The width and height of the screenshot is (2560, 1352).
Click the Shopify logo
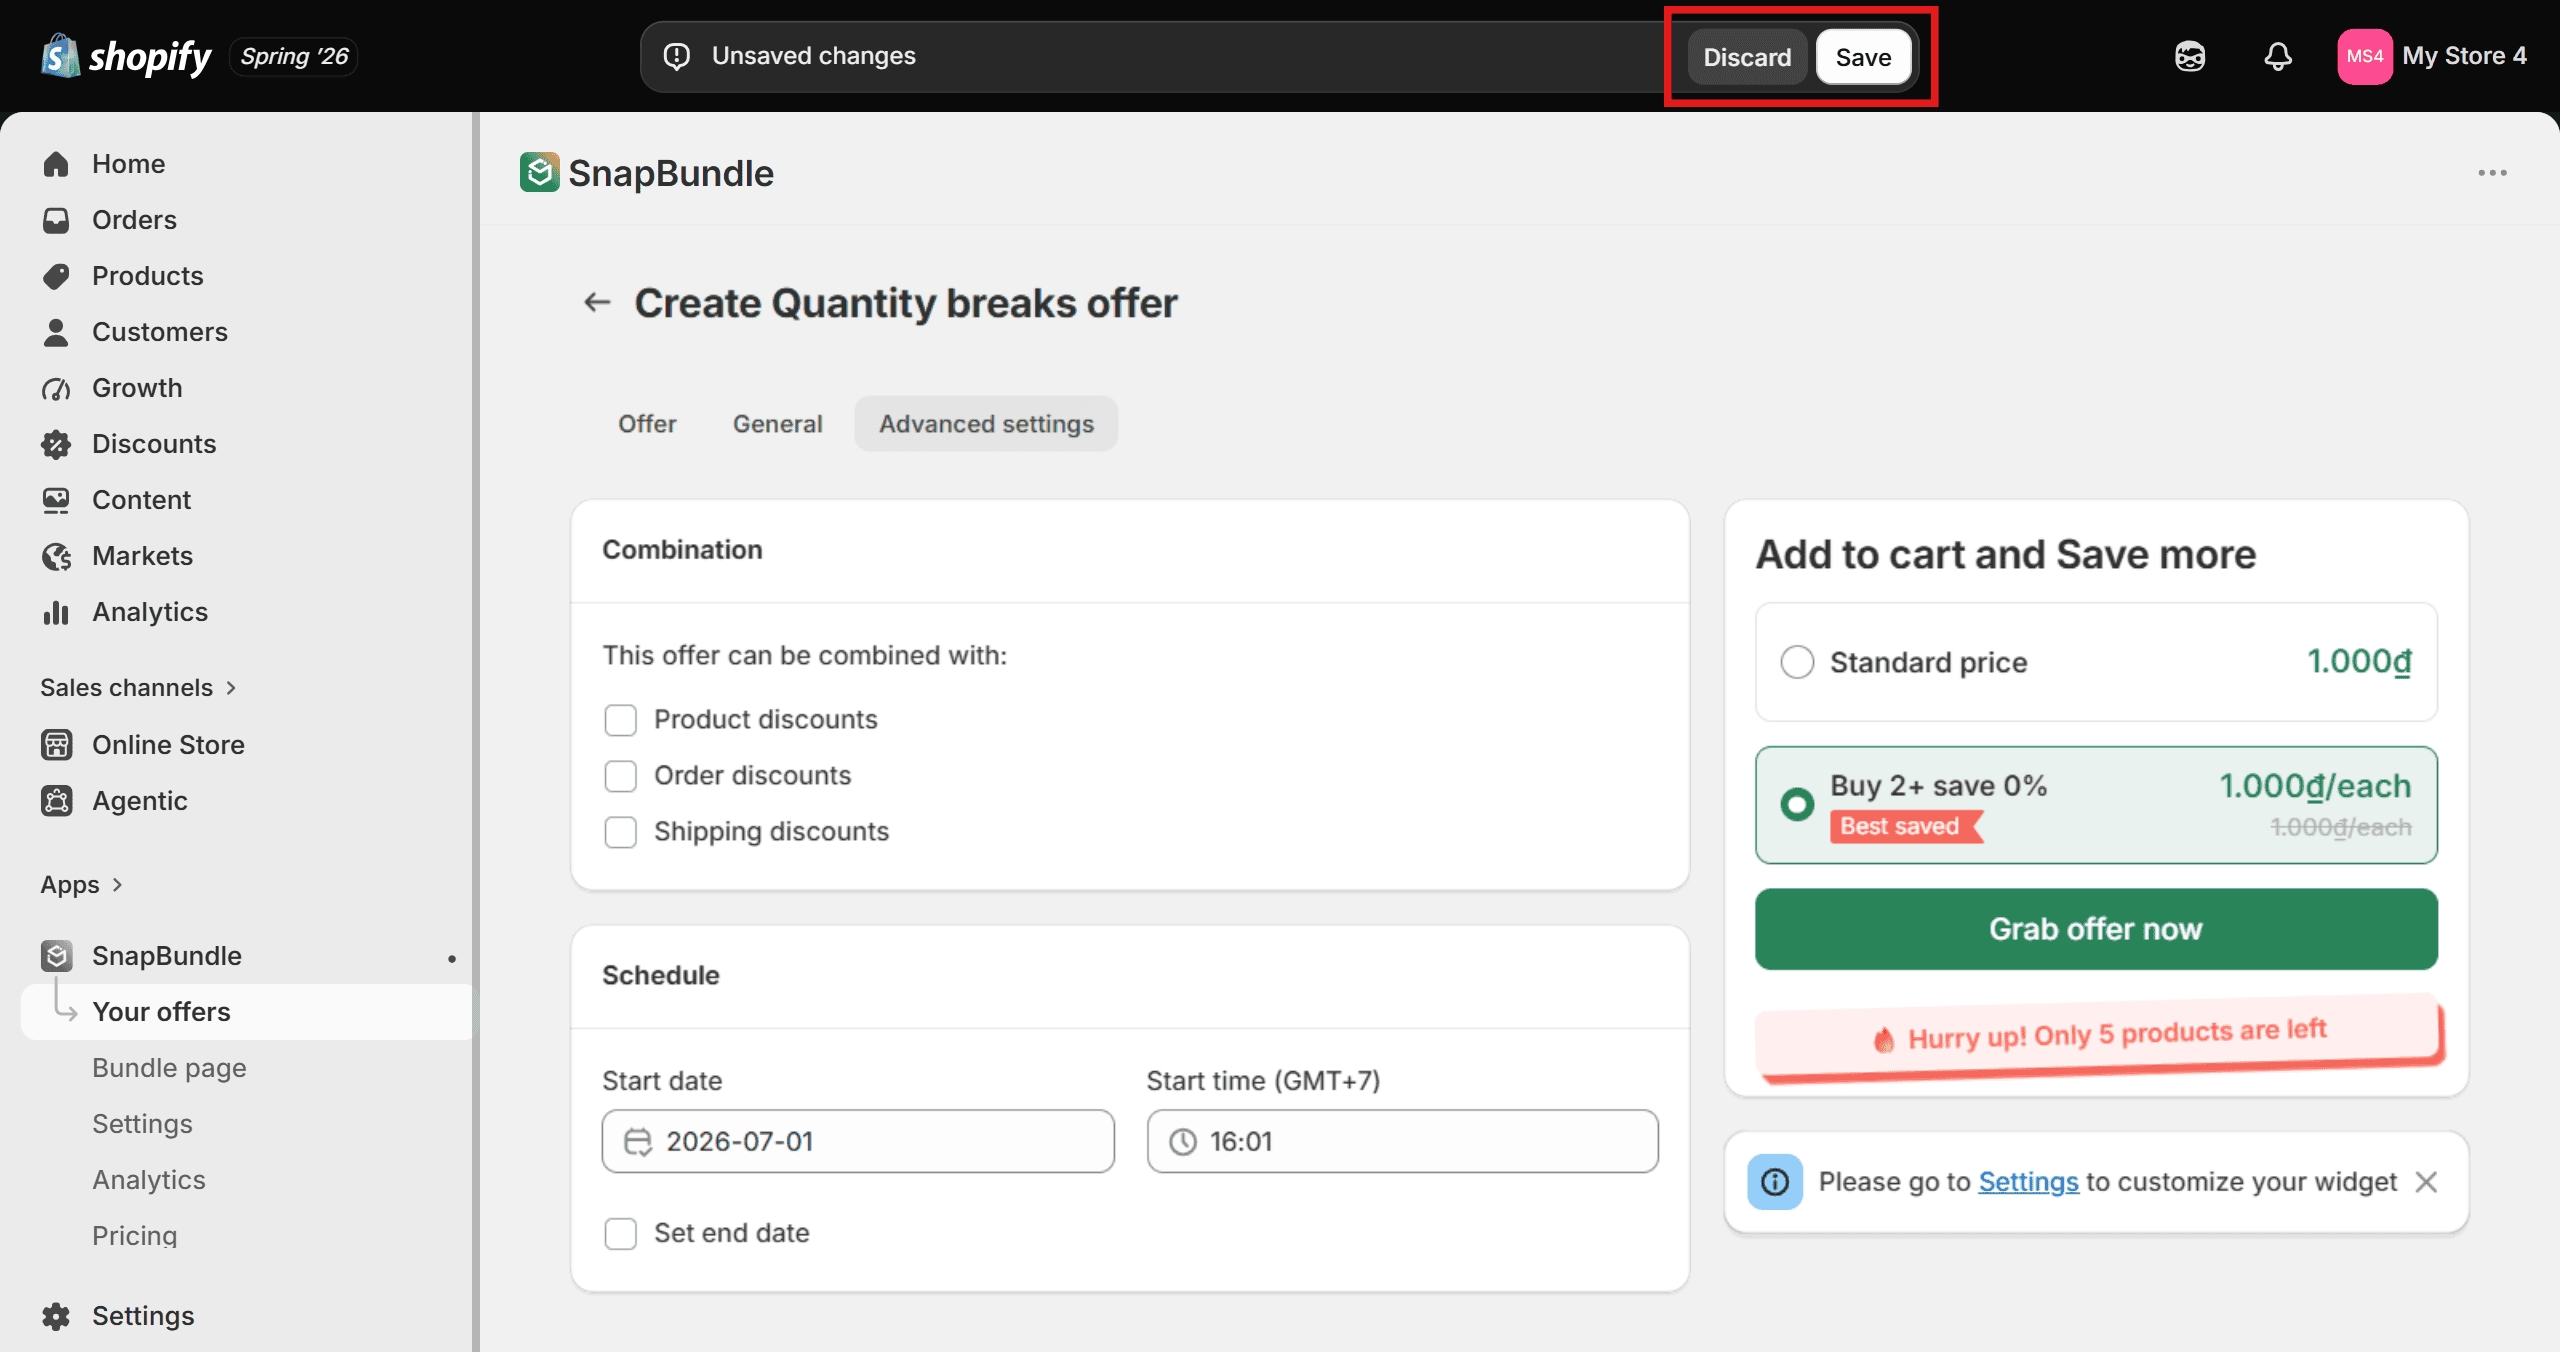pos(126,56)
